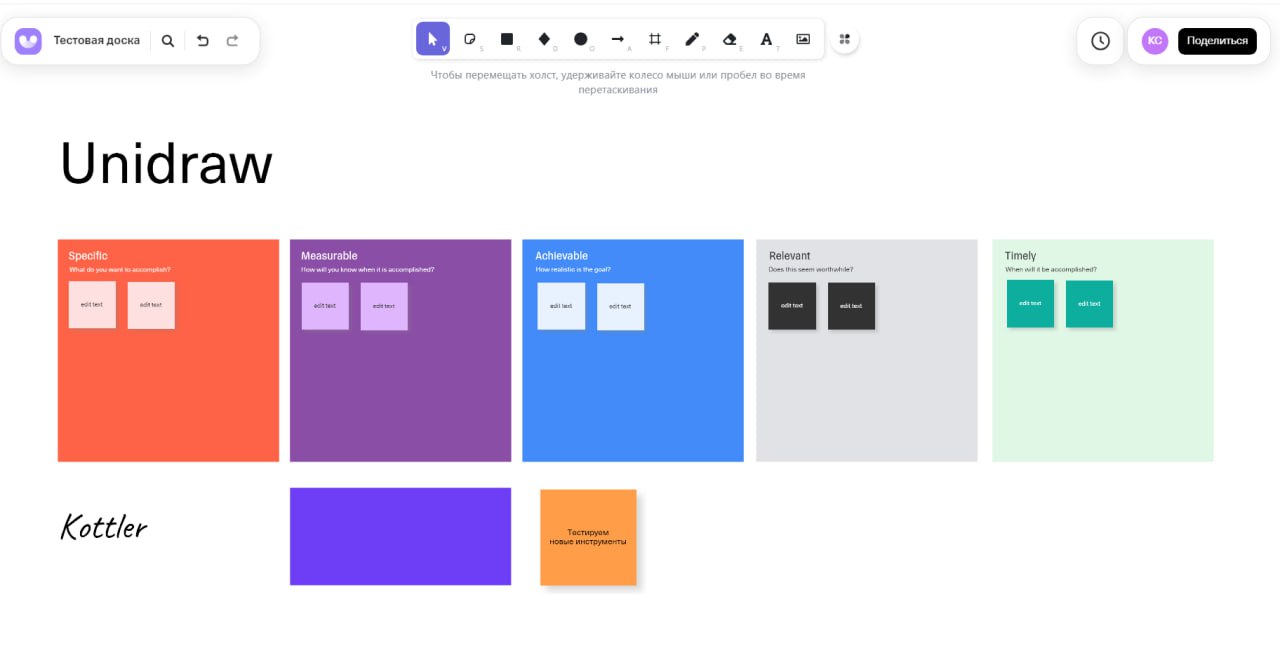Screen dimensions: 1280x648
Task: Select first sticky note in Specific card
Action: [x=92, y=305]
